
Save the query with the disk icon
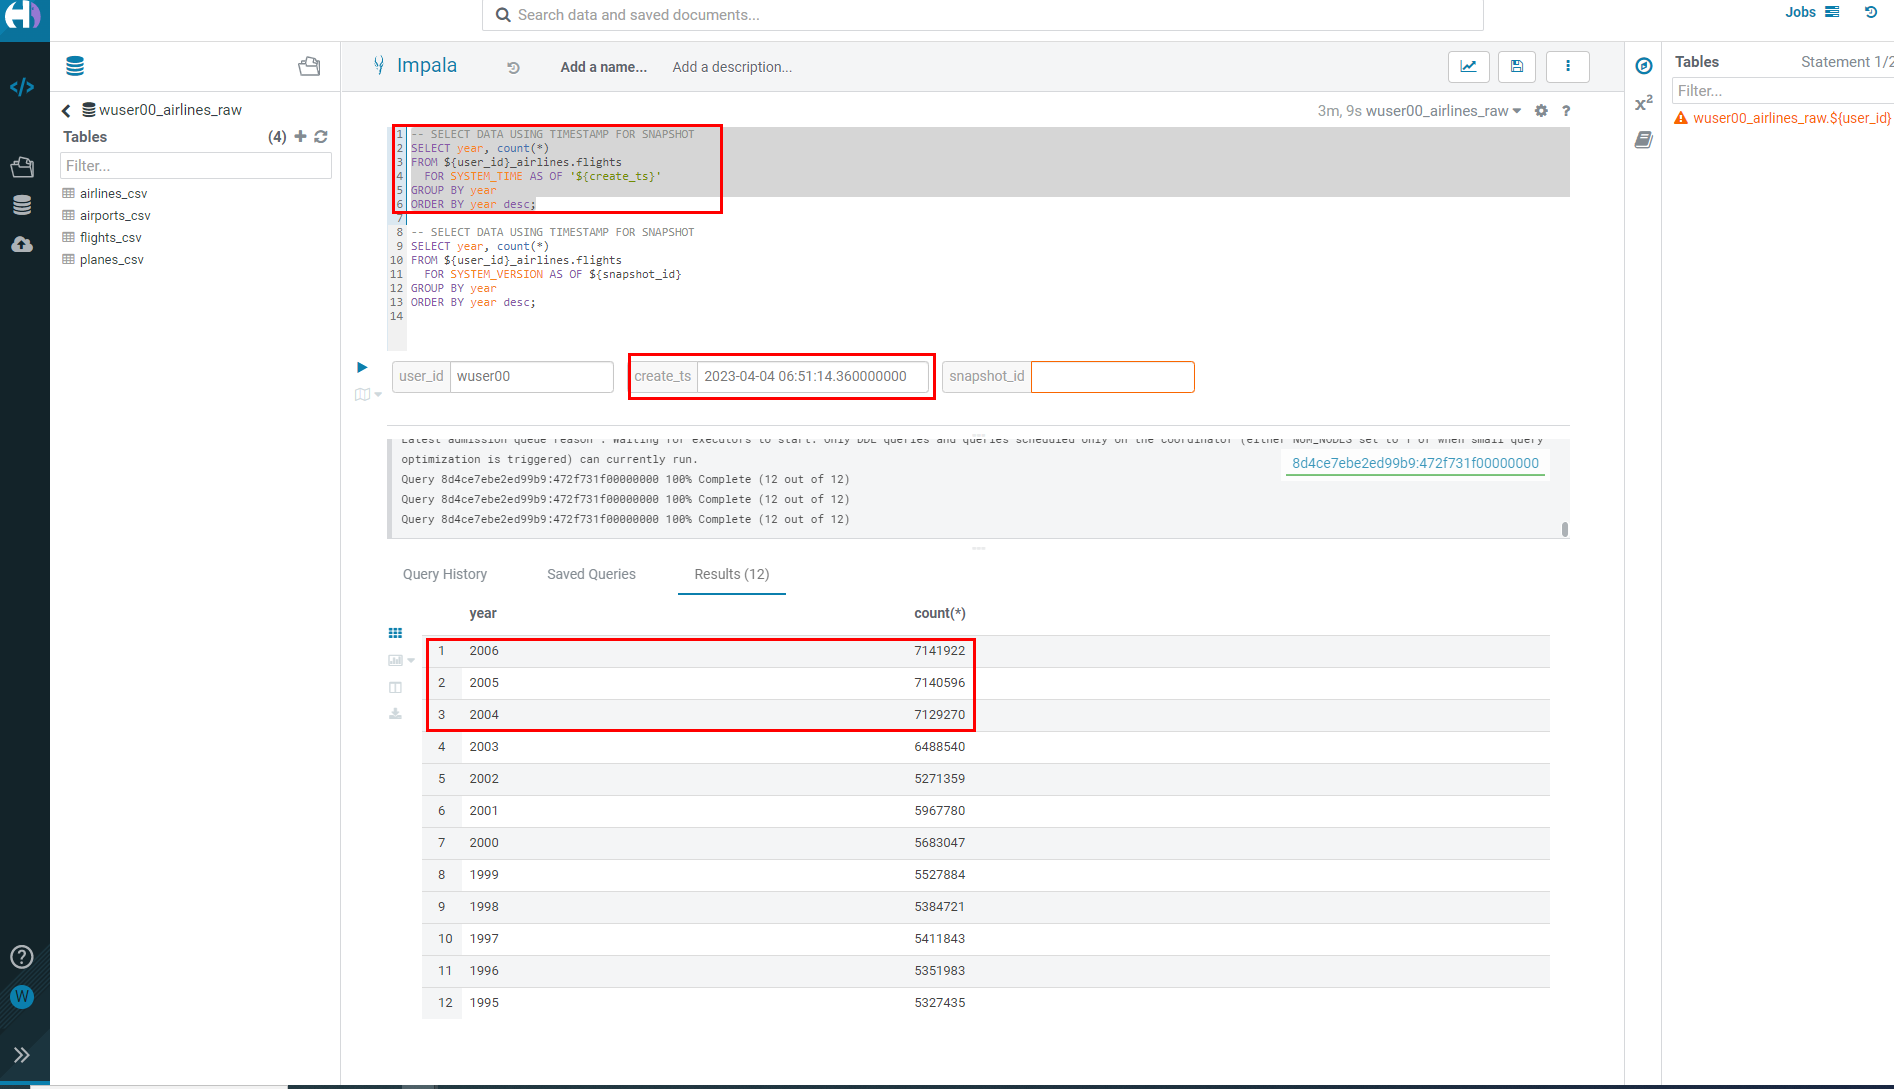1517,66
